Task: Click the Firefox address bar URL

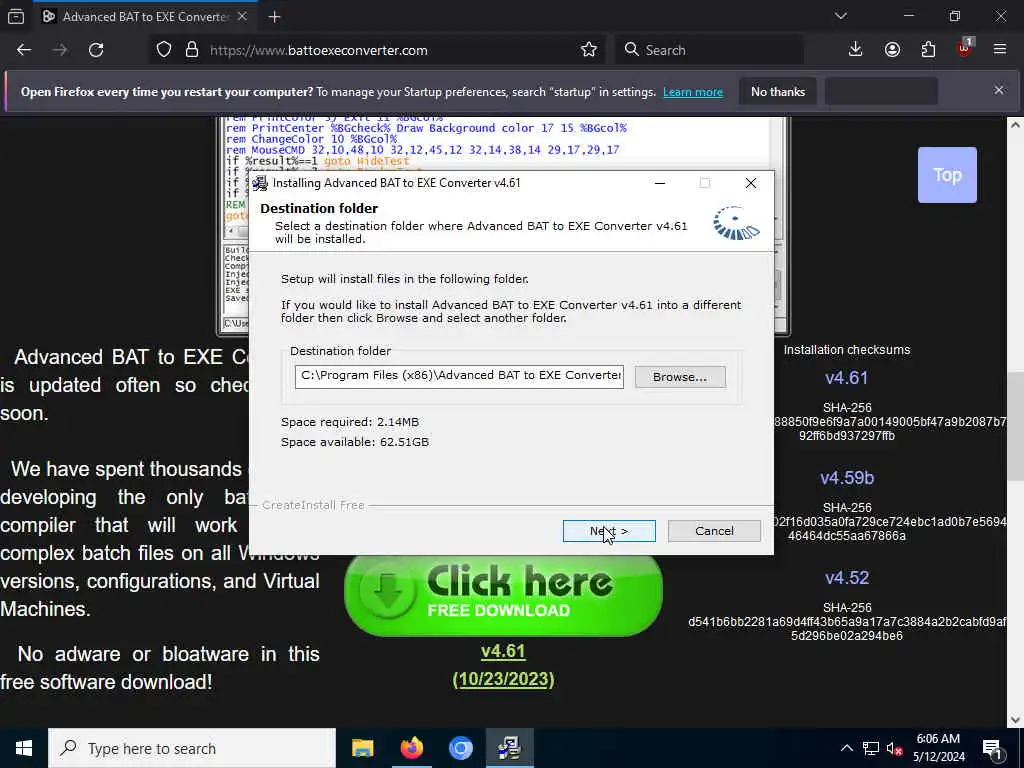Action: coord(319,50)
